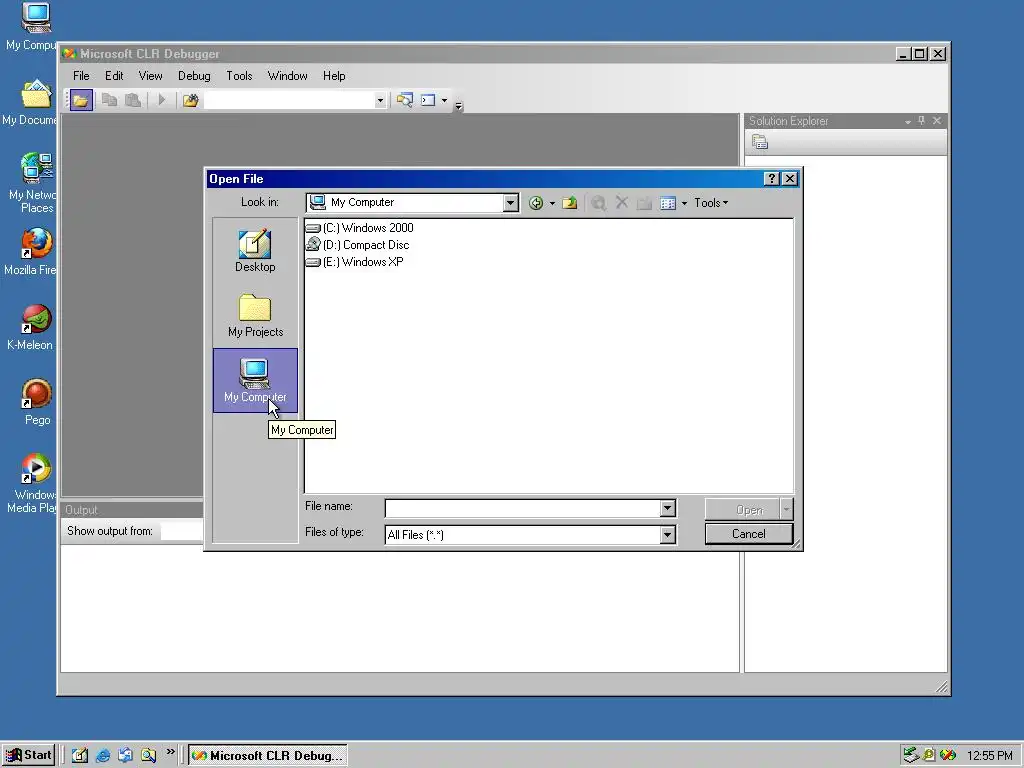Click the Views icon in Open File
The width and height of the screenshot is (1024, 768).
(667, 203)
